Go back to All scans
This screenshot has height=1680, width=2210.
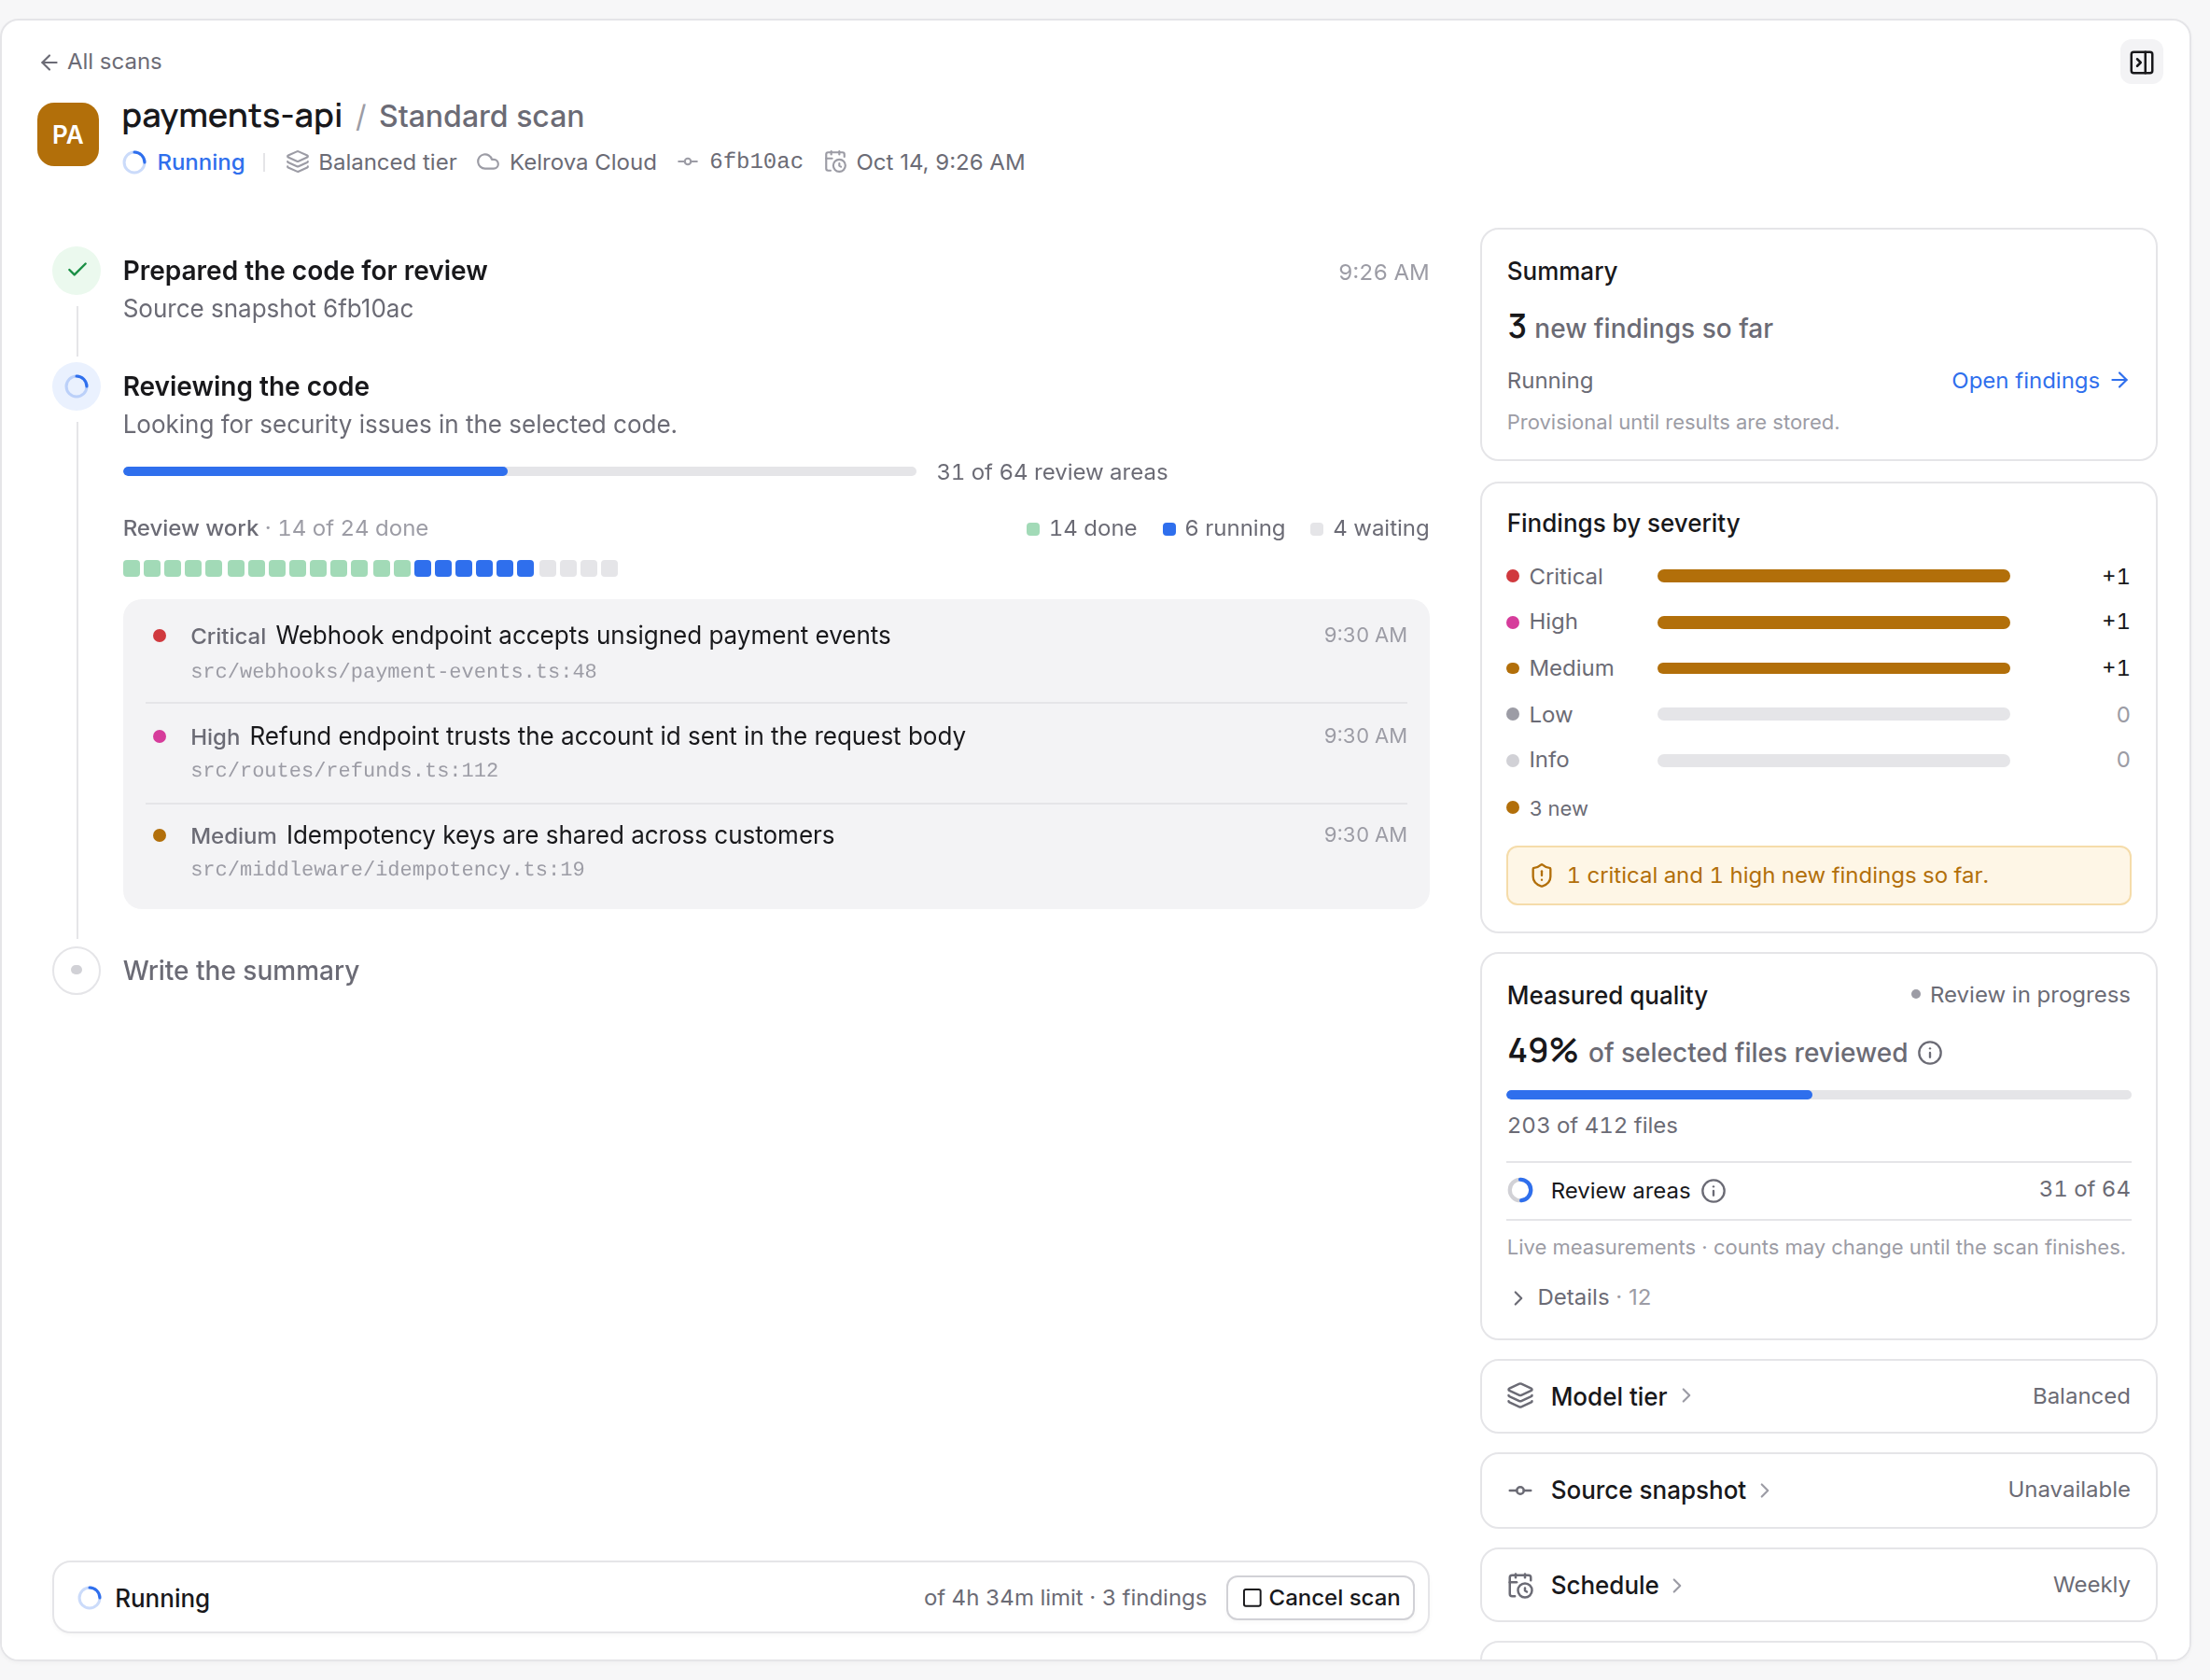(100, 62)
